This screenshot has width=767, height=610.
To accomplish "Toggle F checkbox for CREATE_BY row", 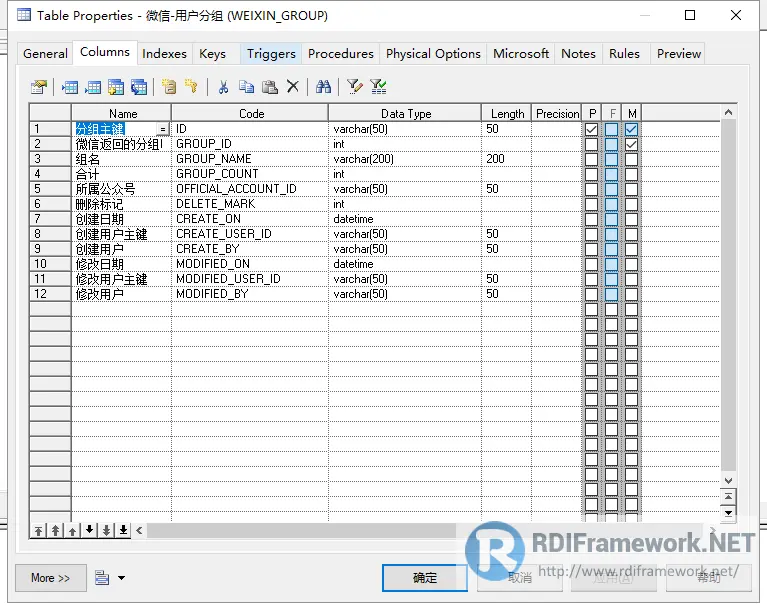I will 611,249.
